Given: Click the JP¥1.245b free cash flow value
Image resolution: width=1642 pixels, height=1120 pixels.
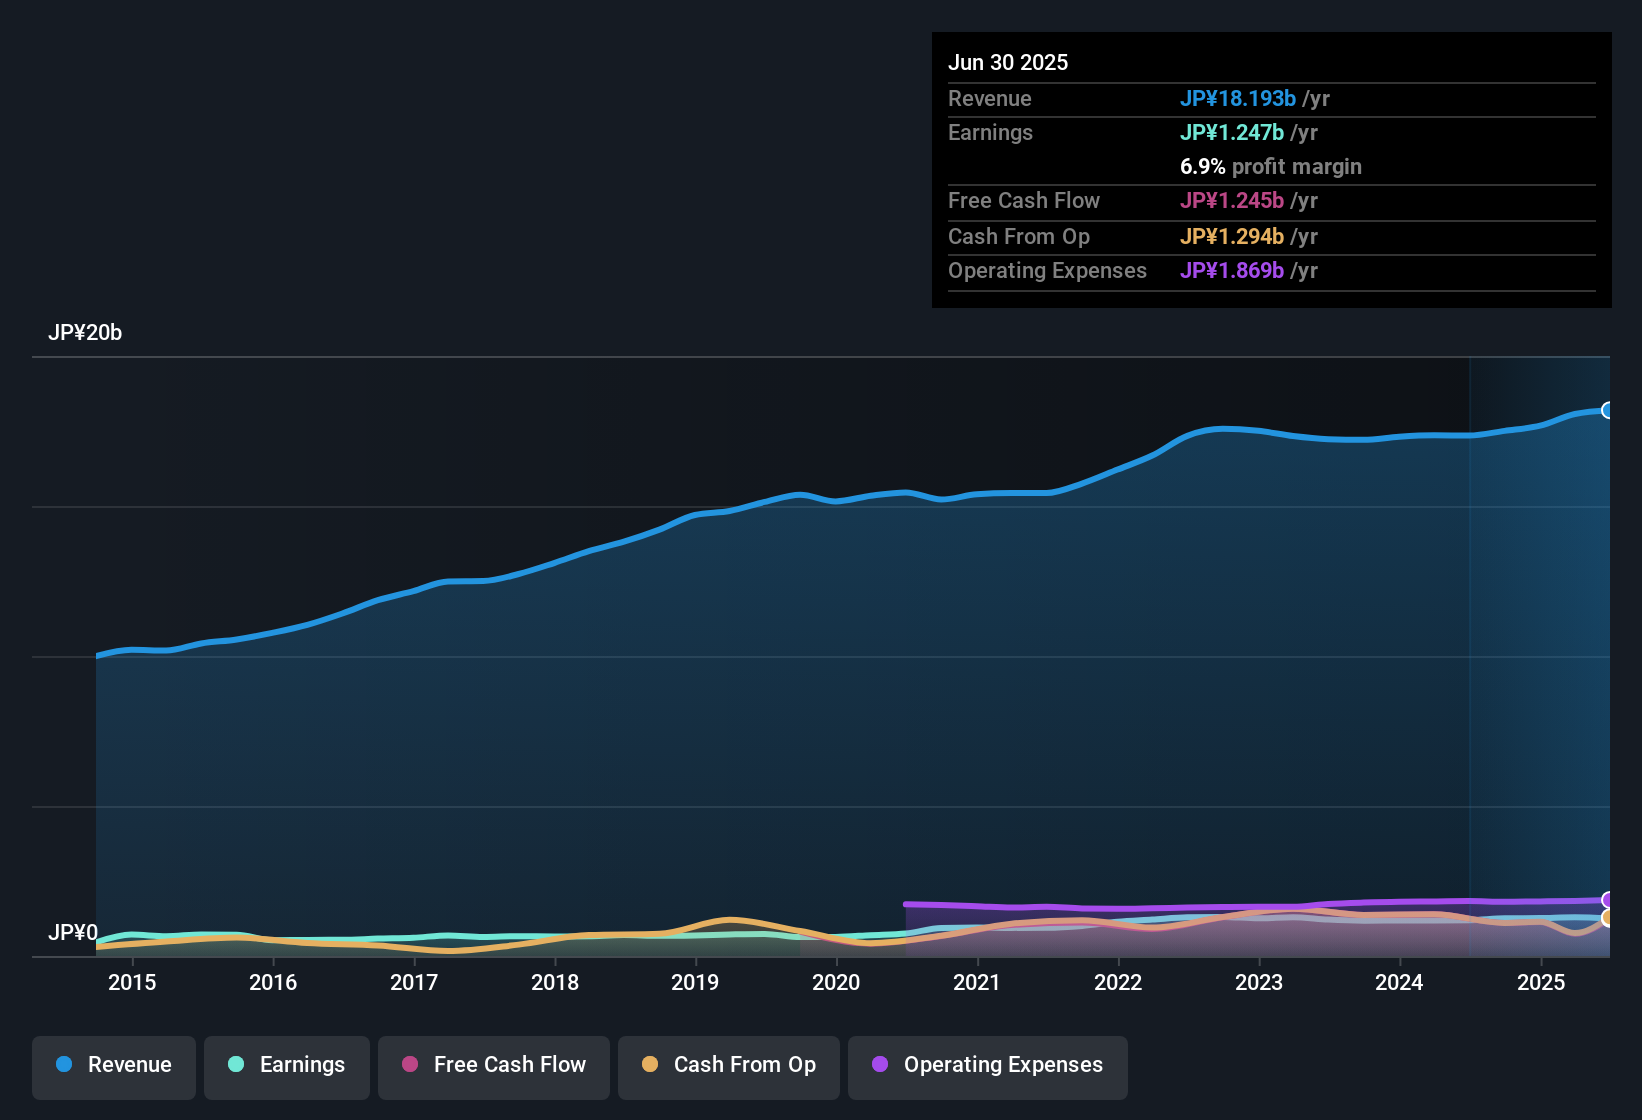Looking at the screenshot, I should (1232, 200).
